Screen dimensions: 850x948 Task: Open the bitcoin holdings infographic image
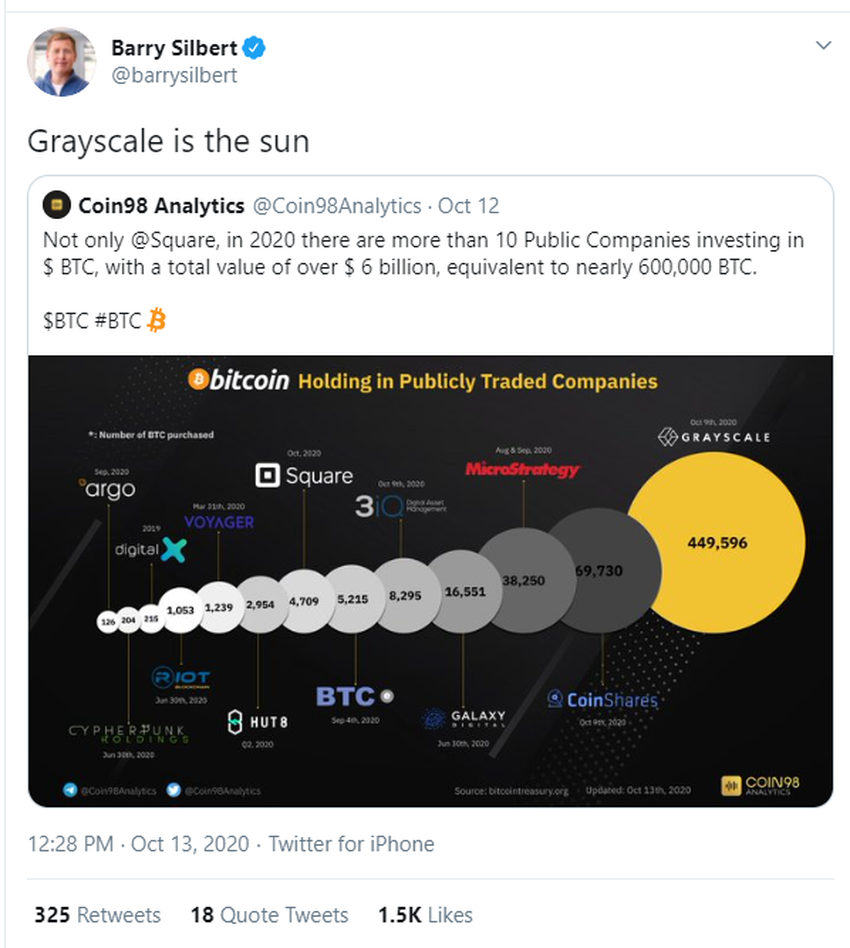[x=430, y=580]
